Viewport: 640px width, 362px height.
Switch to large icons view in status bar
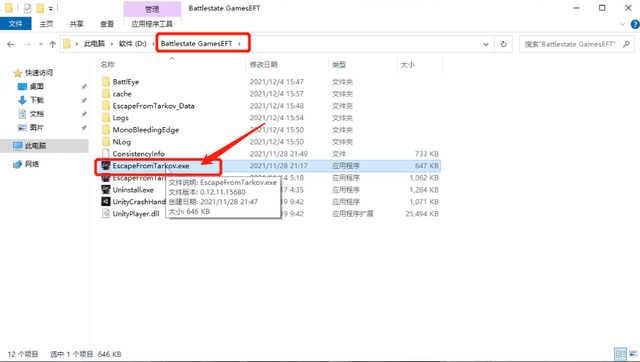(634, 354)
